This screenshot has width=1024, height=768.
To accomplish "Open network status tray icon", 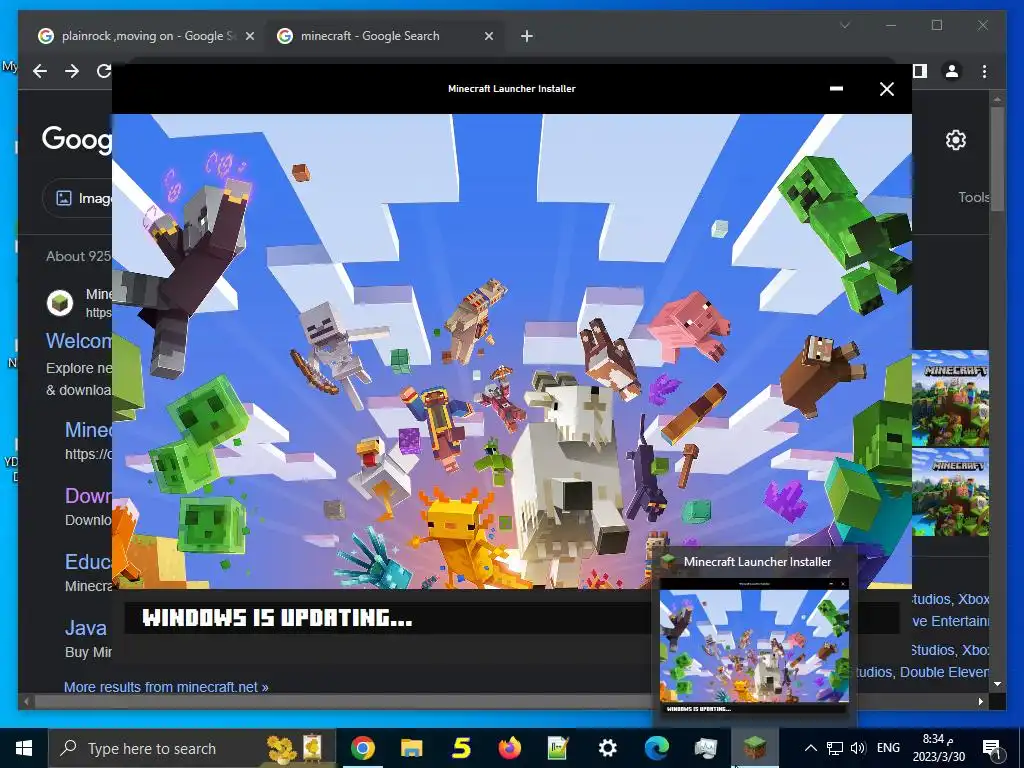I will (x=835, y=748).
